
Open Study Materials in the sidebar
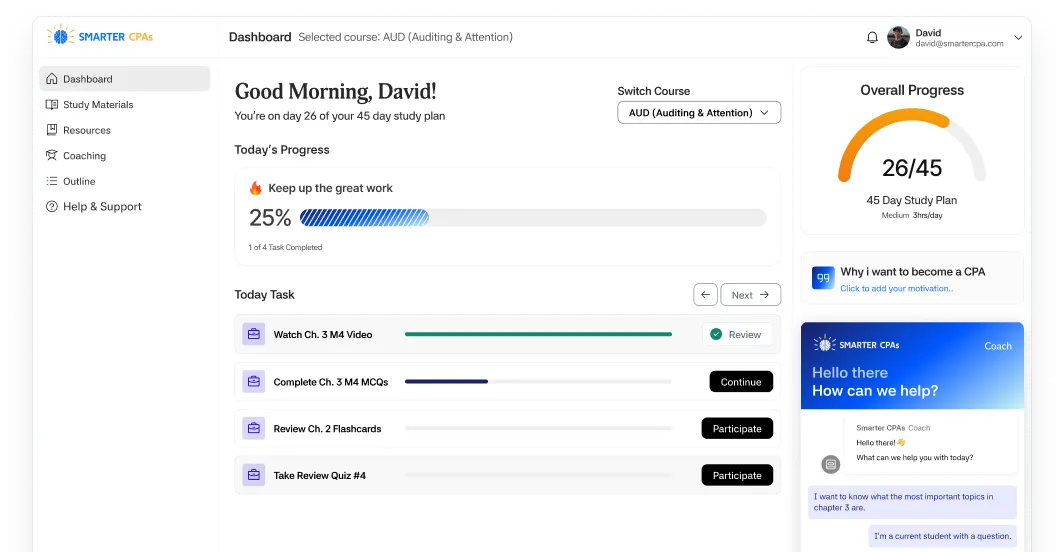coord(97,105)
